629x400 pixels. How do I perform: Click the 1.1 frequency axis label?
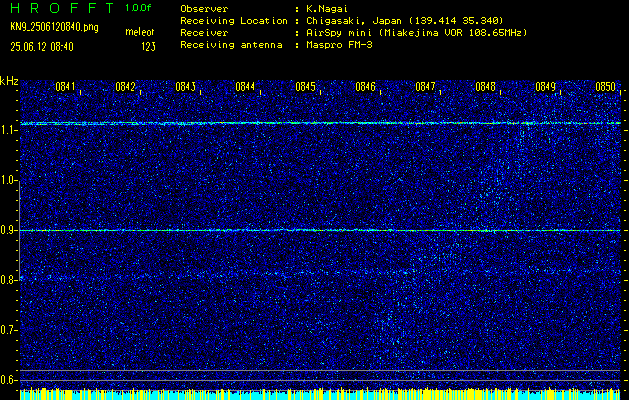8,130
